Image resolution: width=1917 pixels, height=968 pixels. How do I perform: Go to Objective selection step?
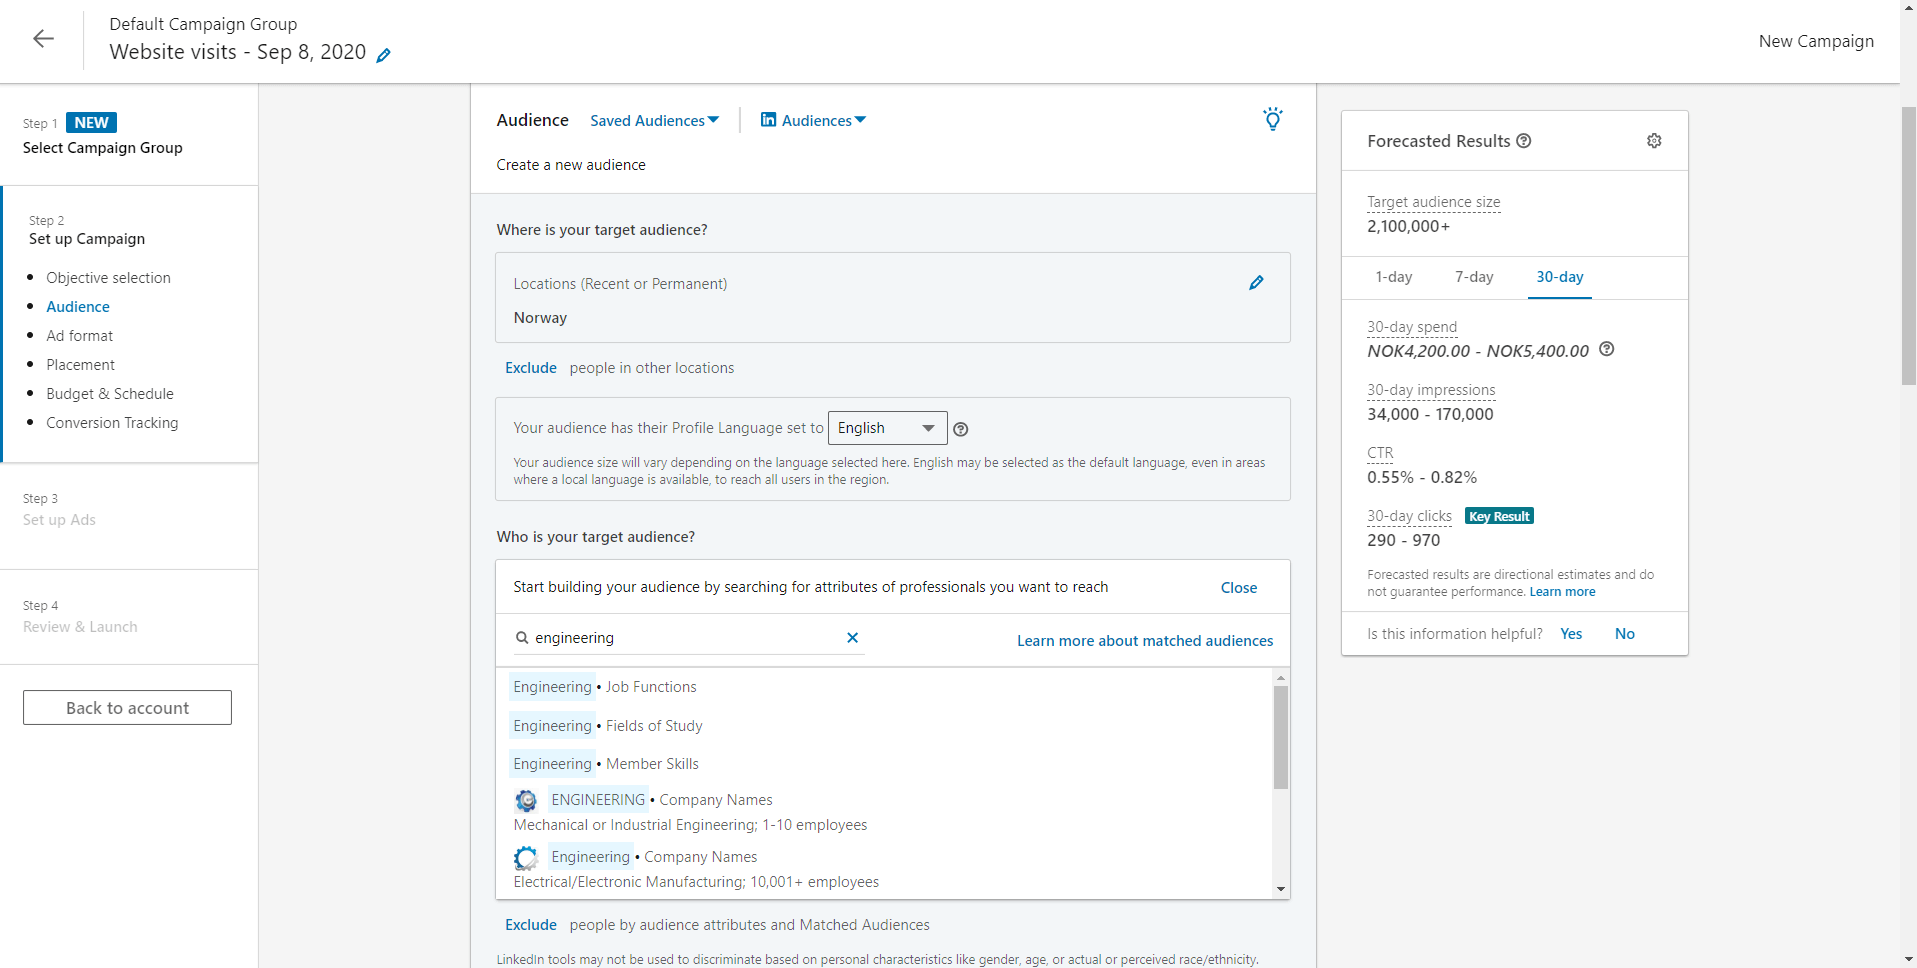108,278
